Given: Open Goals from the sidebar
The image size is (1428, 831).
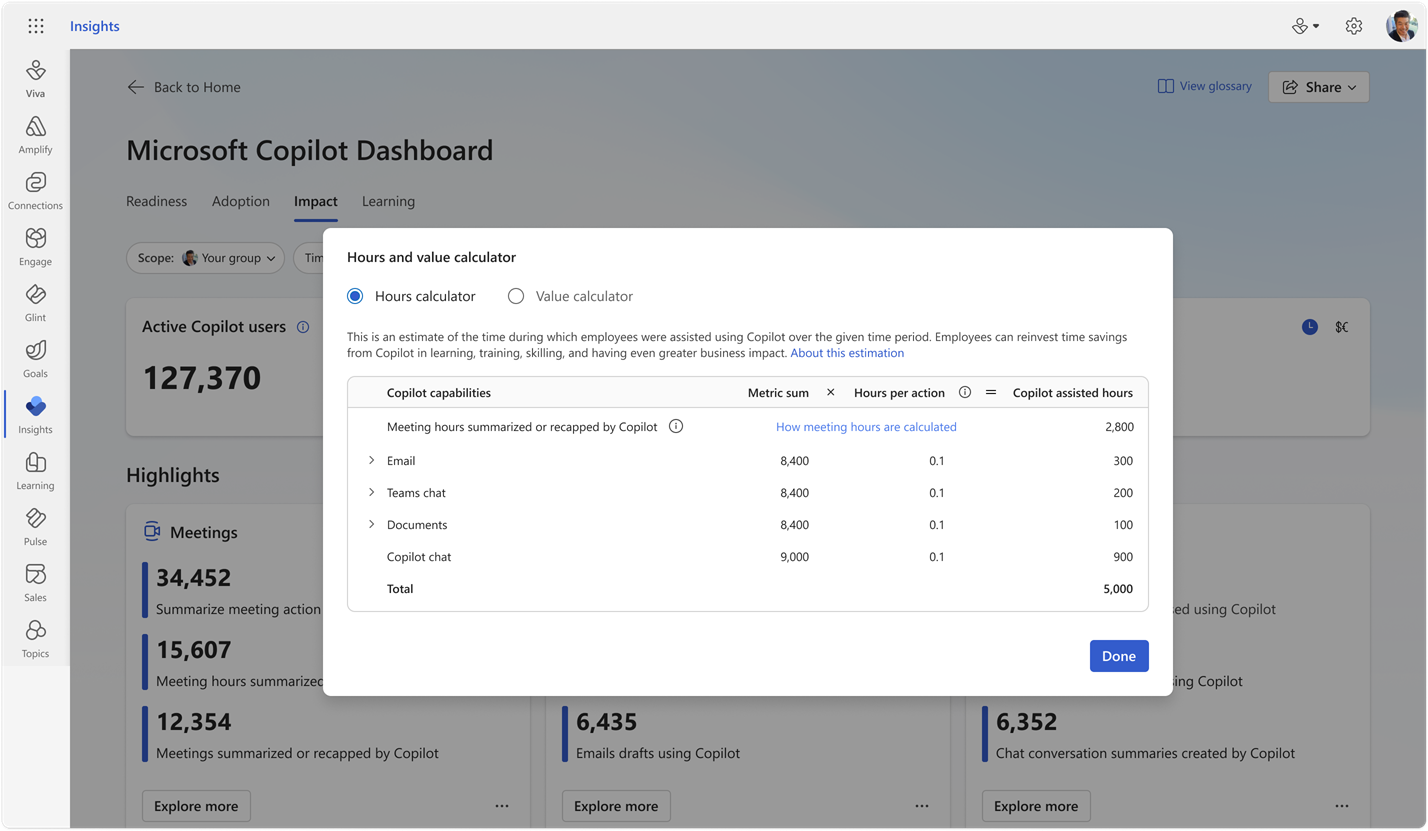Looking at the screenshot, I should point(35,359).
